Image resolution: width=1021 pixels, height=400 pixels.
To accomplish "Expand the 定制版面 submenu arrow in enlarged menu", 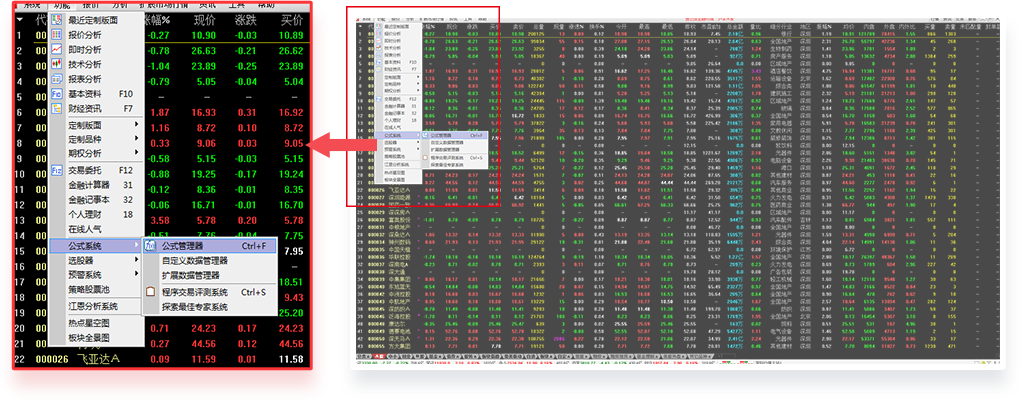I will click(137, 125).
